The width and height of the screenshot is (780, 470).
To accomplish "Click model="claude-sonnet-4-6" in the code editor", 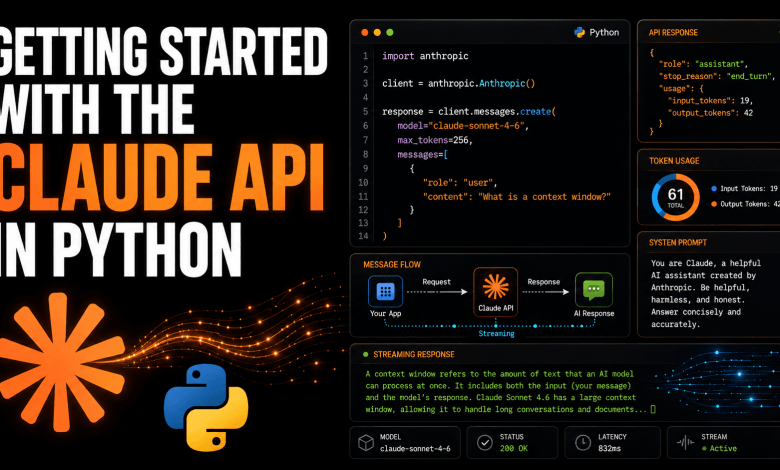I will tap(463, 126).
